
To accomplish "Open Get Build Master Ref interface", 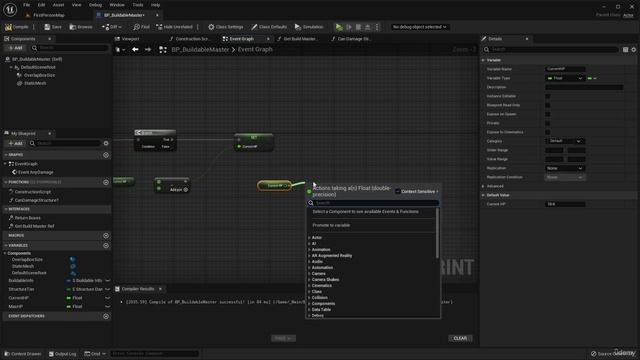I will click(x=34, y=226).
